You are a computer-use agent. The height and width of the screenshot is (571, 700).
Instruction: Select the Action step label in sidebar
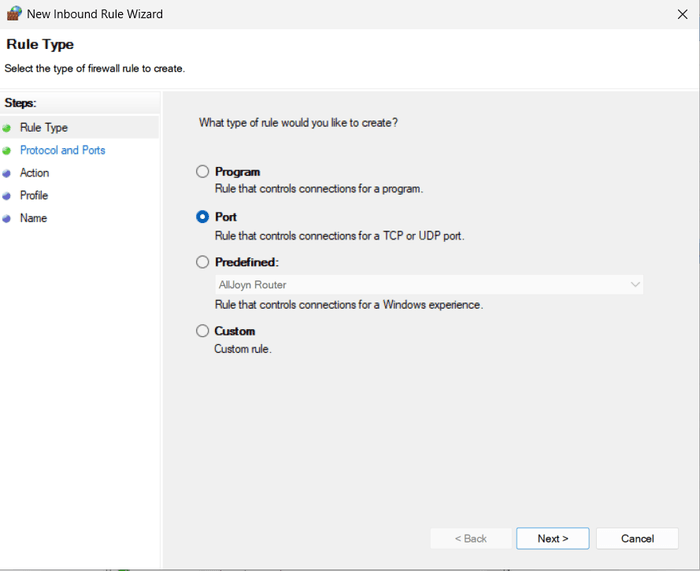coord(34,173)
